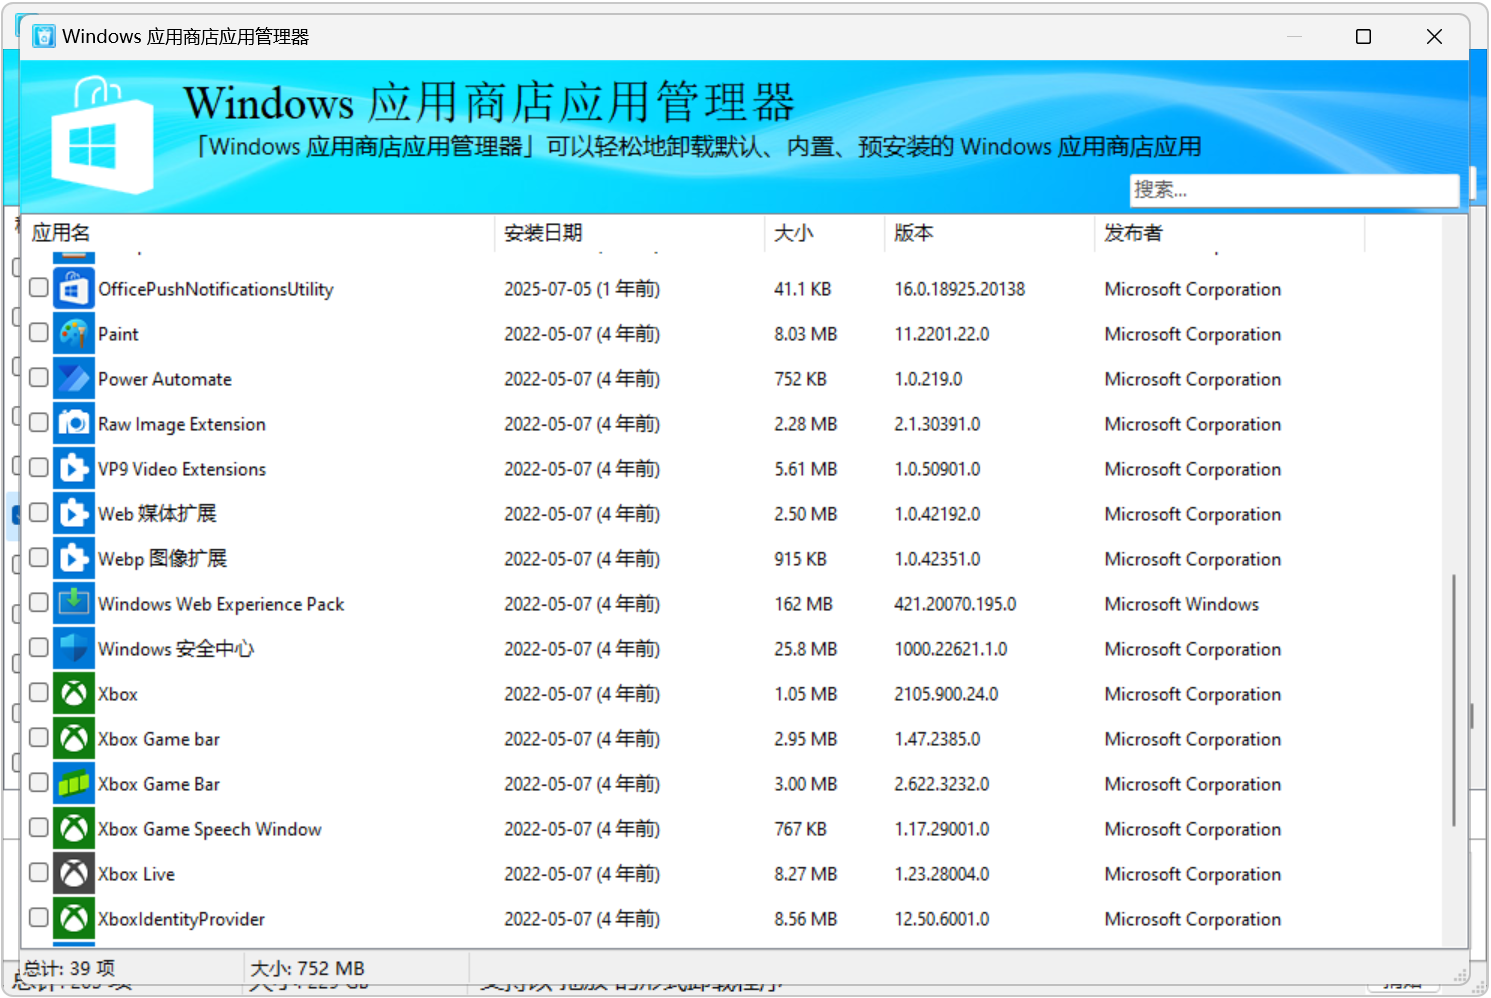
Task: Select the OfficePushNotificationsUtility name text
Action: click(216, 289)
